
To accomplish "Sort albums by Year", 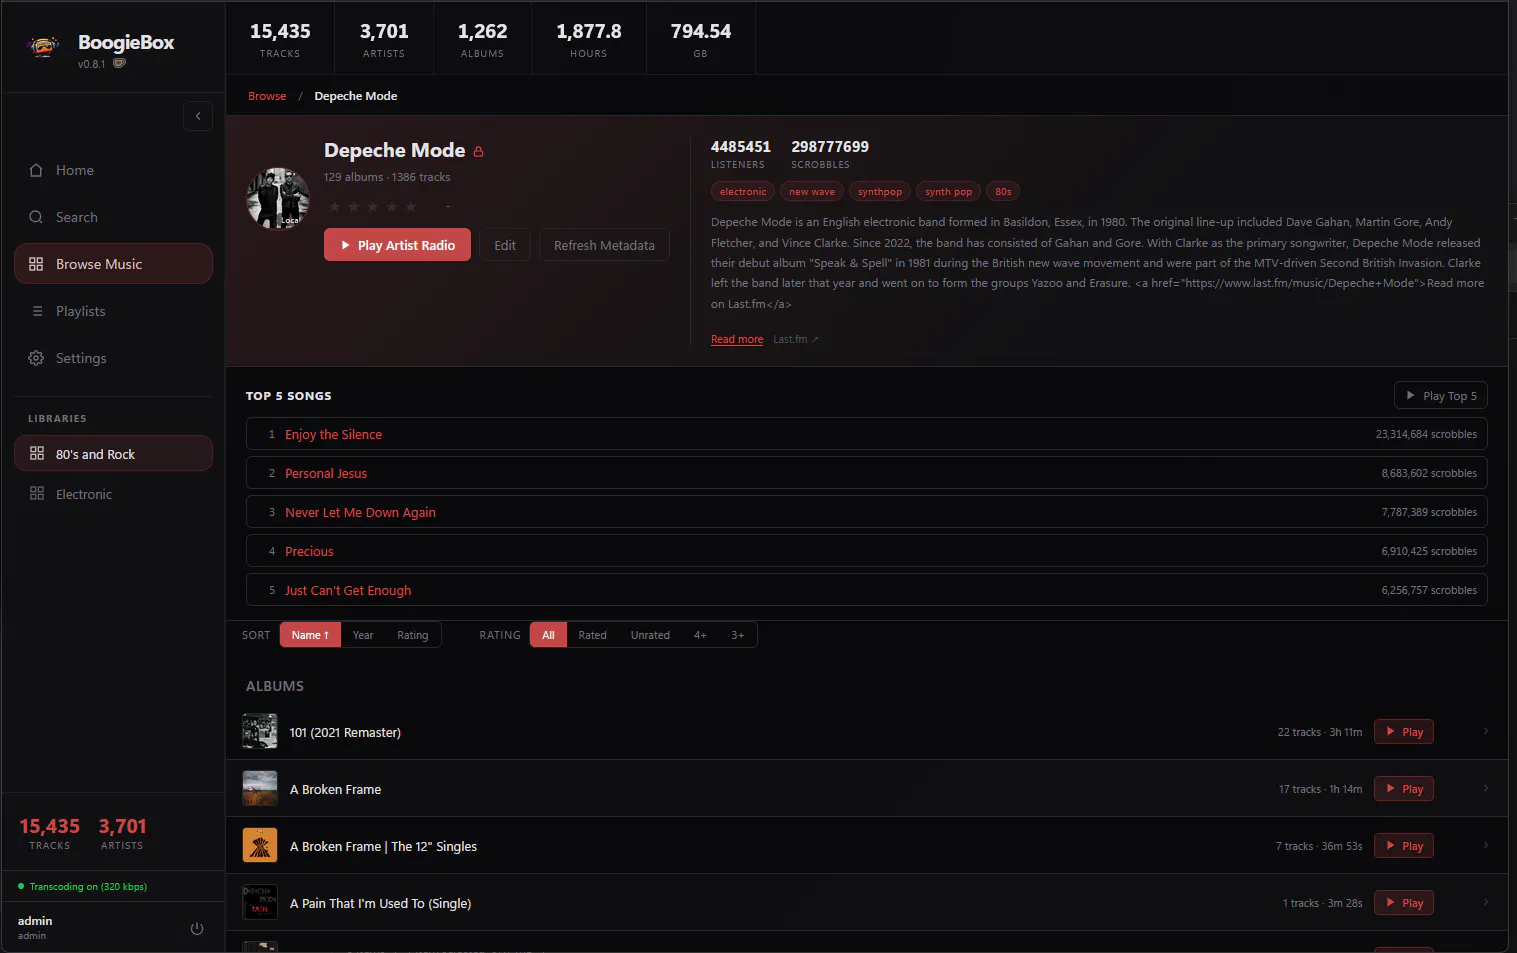I will (363, 635).
